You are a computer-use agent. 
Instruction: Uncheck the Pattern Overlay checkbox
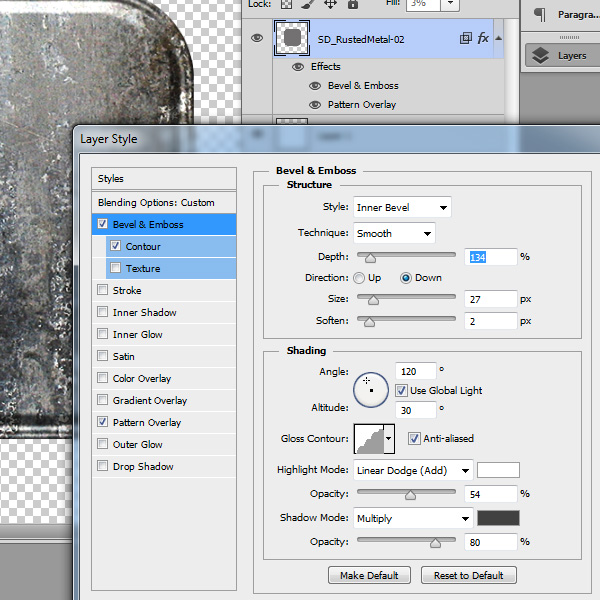(103, 422)
